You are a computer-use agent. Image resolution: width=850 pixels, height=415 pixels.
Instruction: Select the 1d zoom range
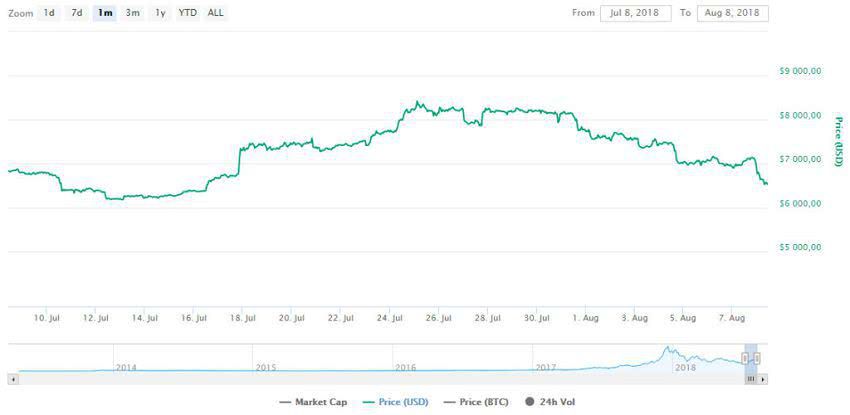coord(49,13)
